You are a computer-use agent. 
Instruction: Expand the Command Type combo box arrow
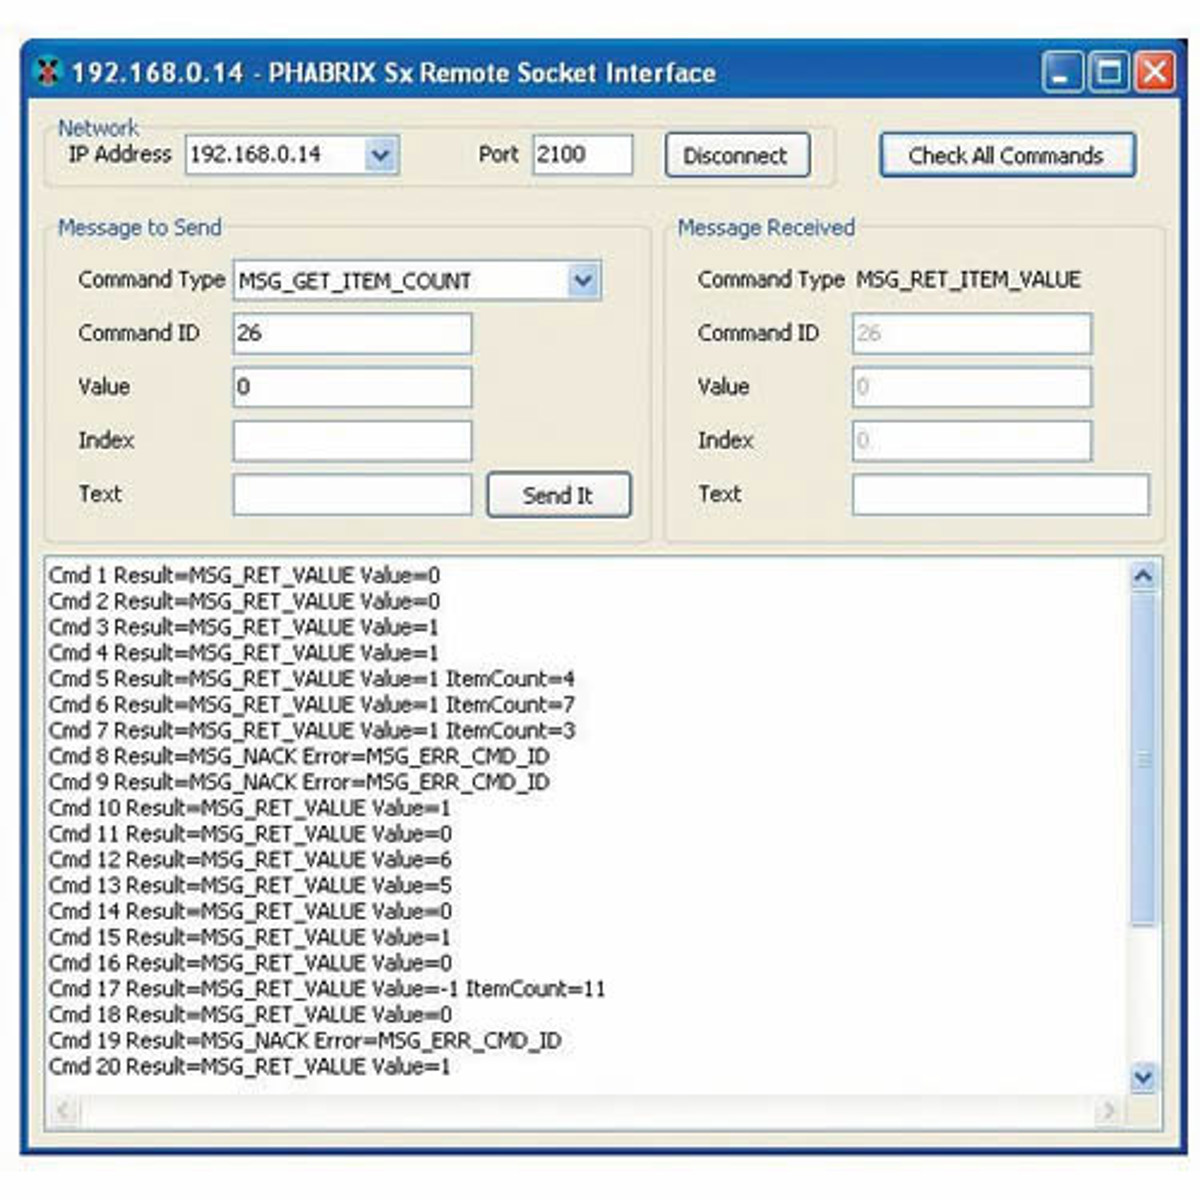[x=583, y=281]
